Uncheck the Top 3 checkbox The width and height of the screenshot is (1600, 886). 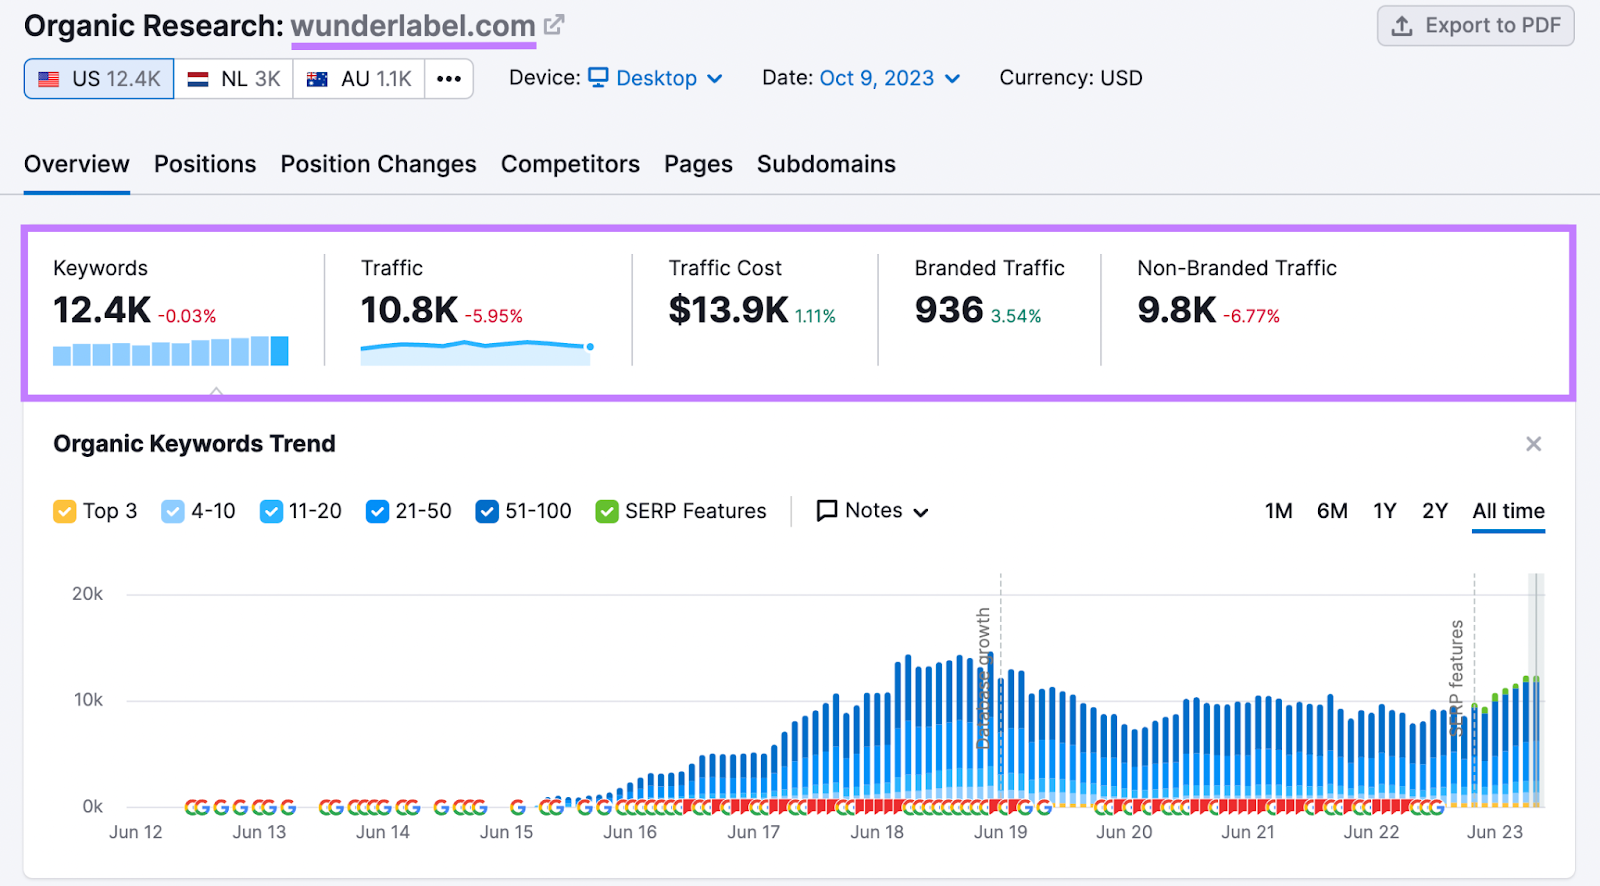[64, 512]
